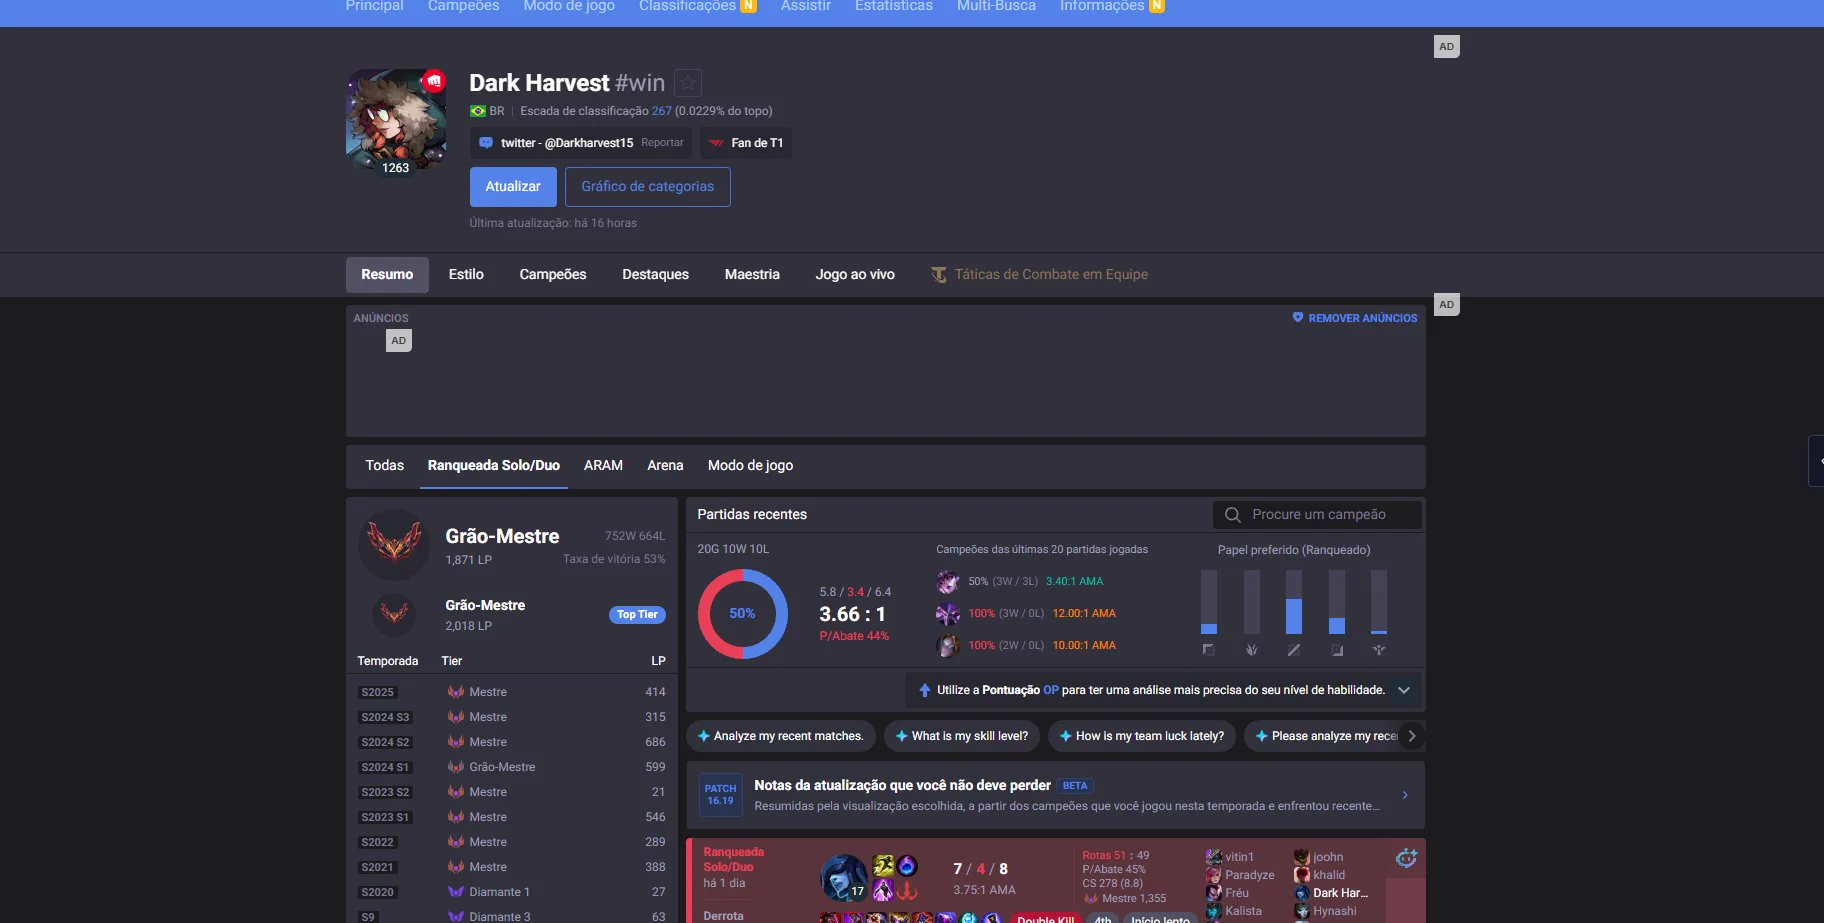Image resolution: width=1824 pixels, height=923 pixels.
Task: Click the mid lane role icon
Action: (1294, 650)
